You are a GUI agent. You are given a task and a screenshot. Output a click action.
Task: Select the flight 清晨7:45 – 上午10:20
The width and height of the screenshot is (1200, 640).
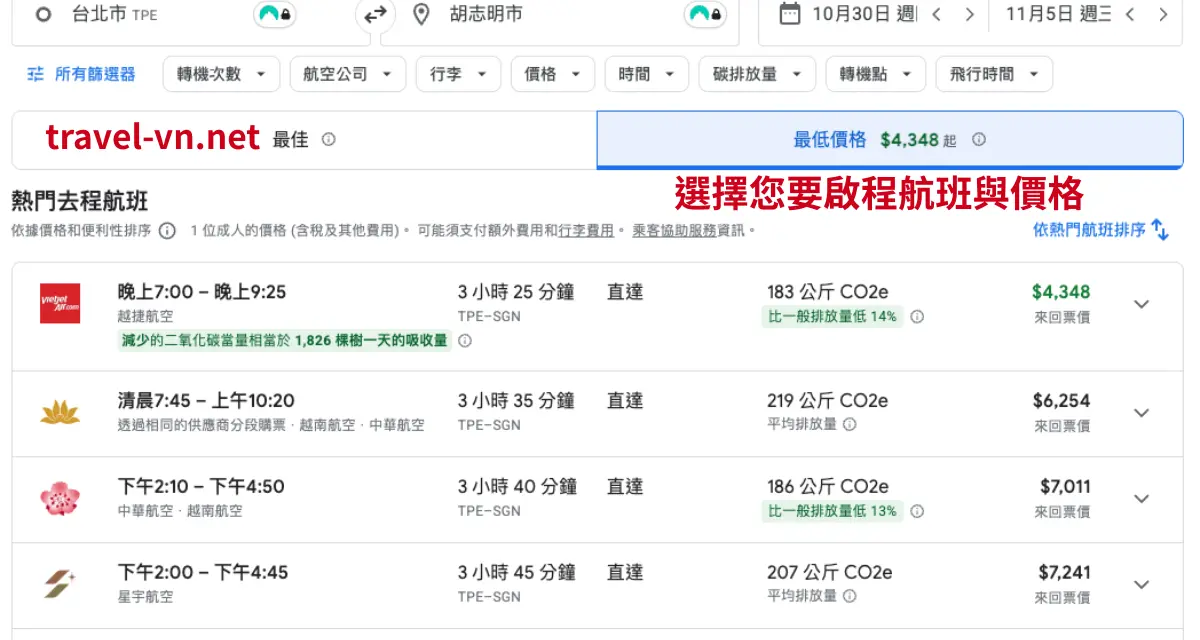(597, 414)
